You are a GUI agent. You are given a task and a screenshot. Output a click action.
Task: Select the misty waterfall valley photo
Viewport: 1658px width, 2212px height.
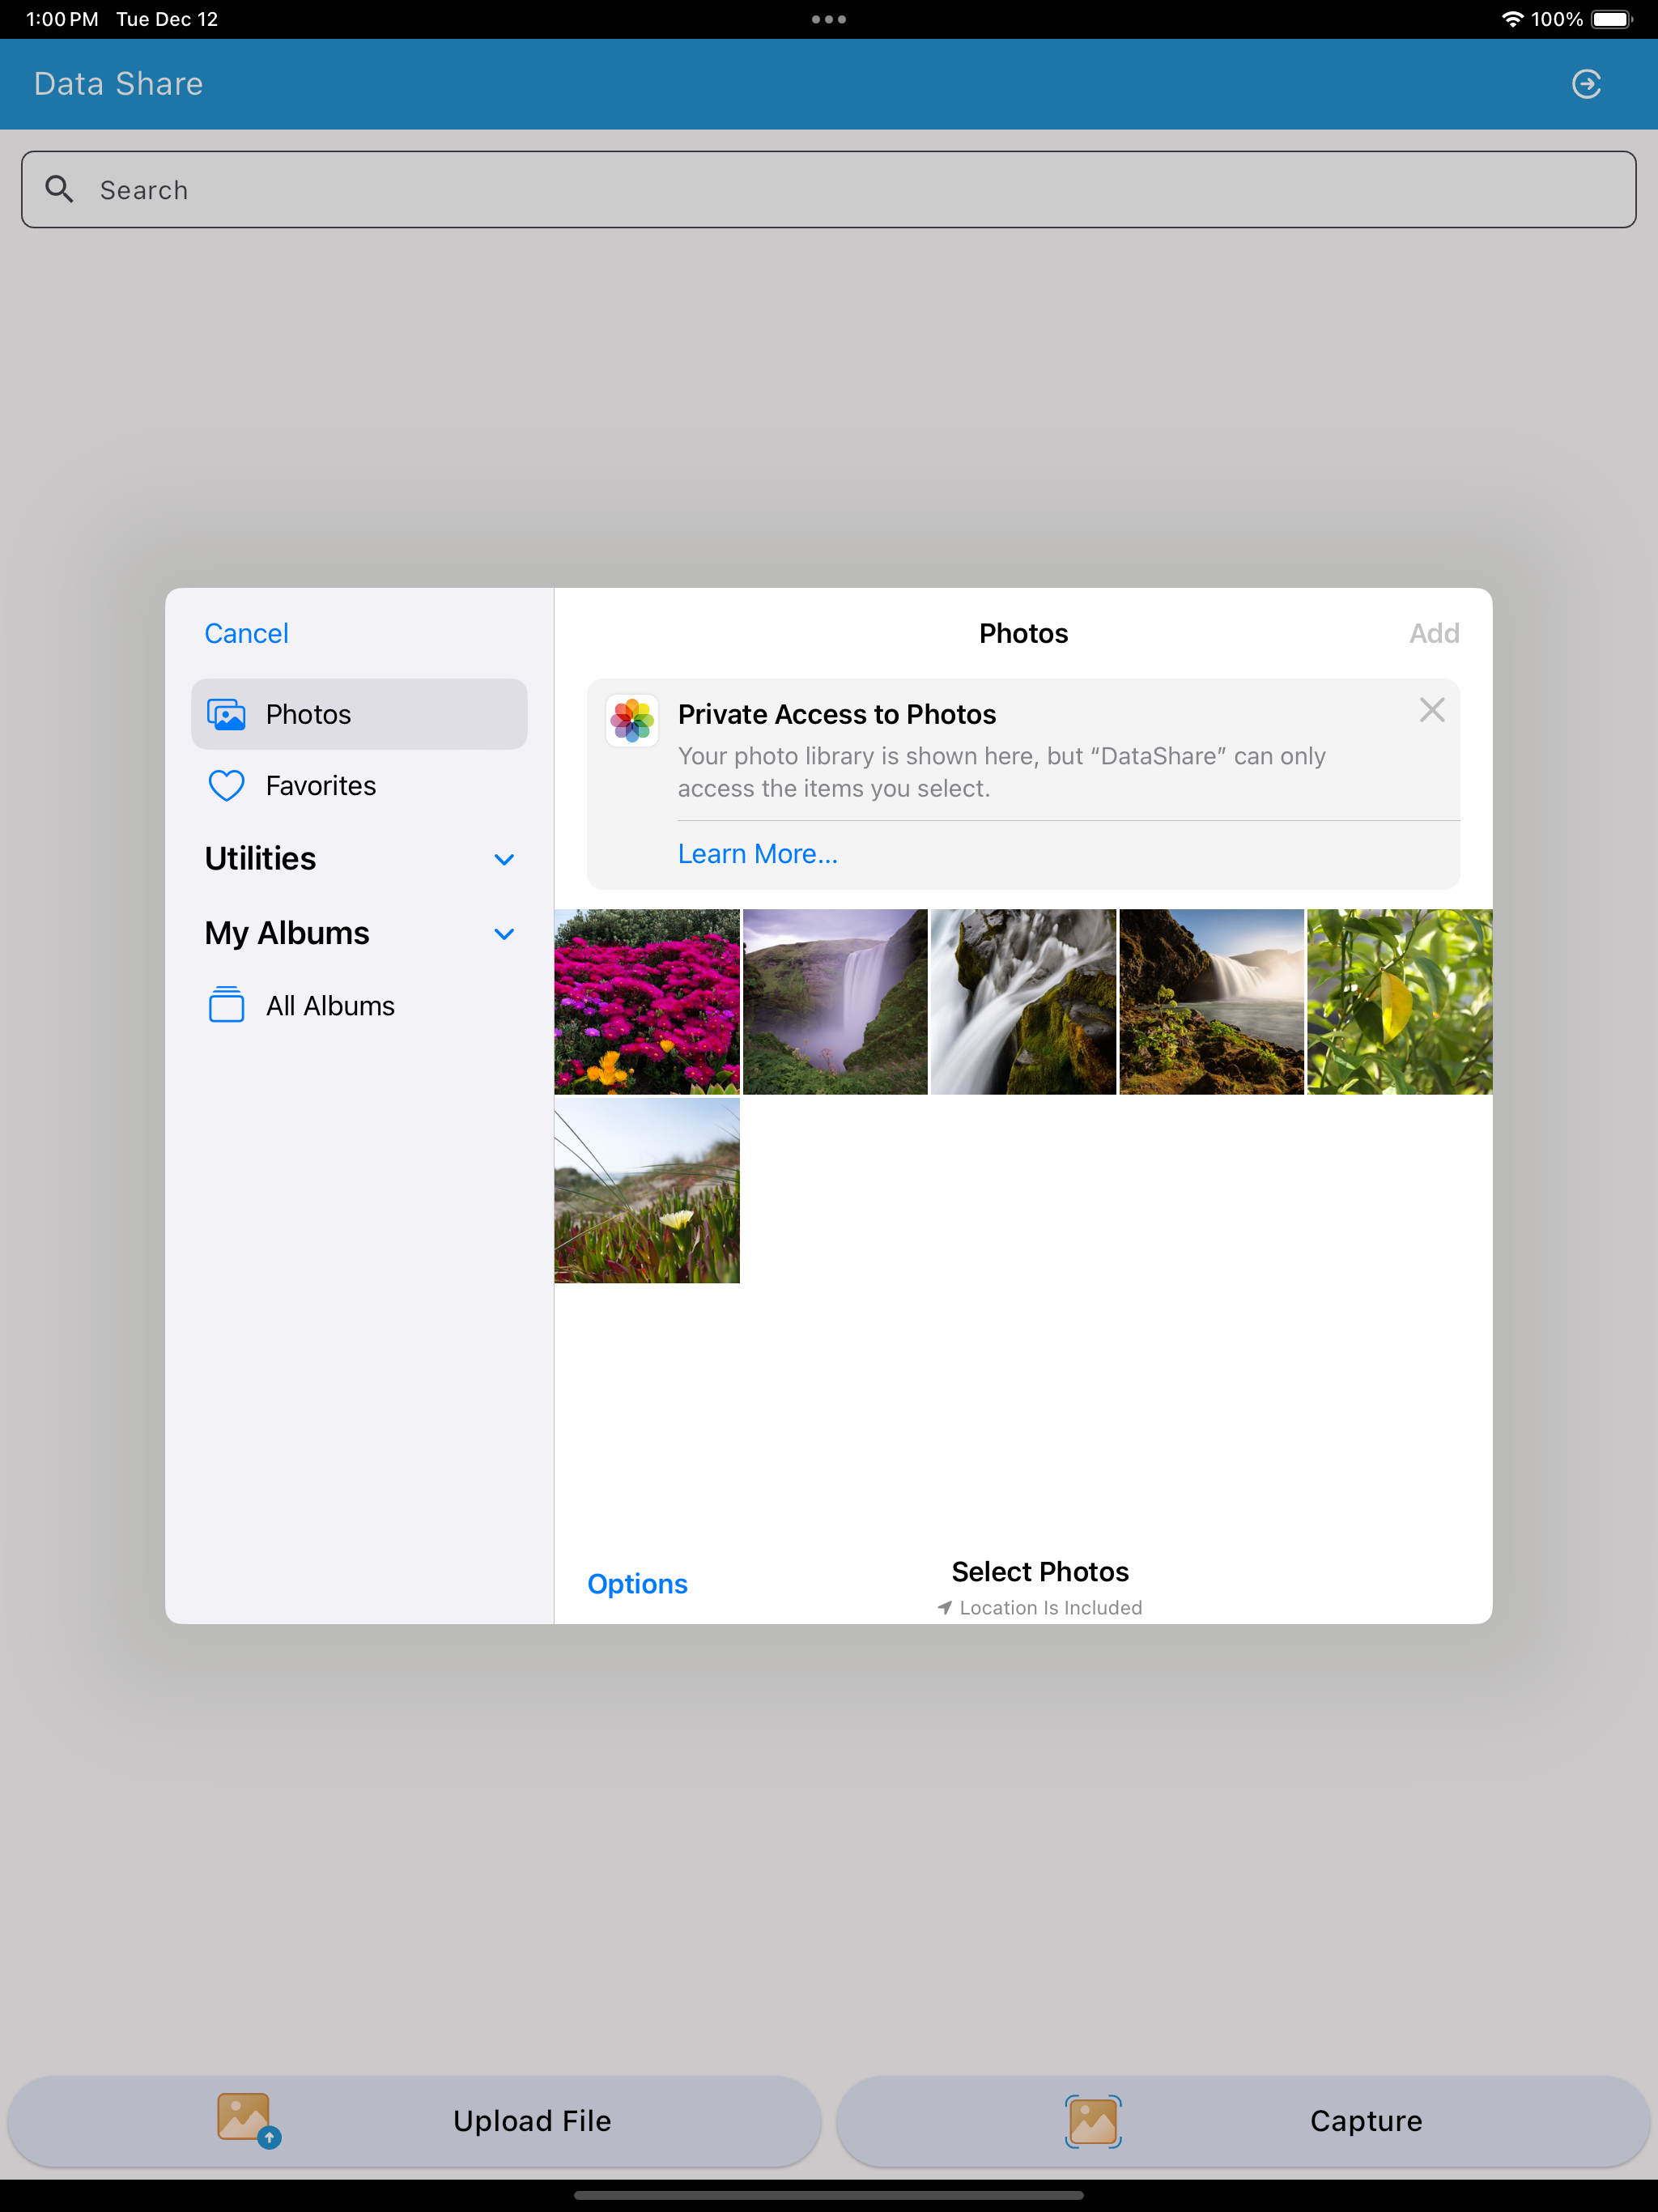(x=835, y=1001)
